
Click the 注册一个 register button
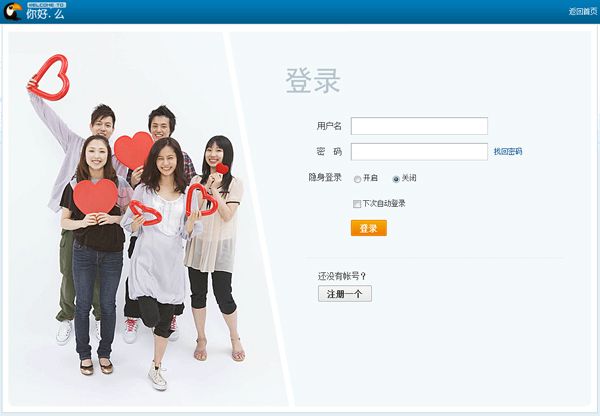(345, 294)
